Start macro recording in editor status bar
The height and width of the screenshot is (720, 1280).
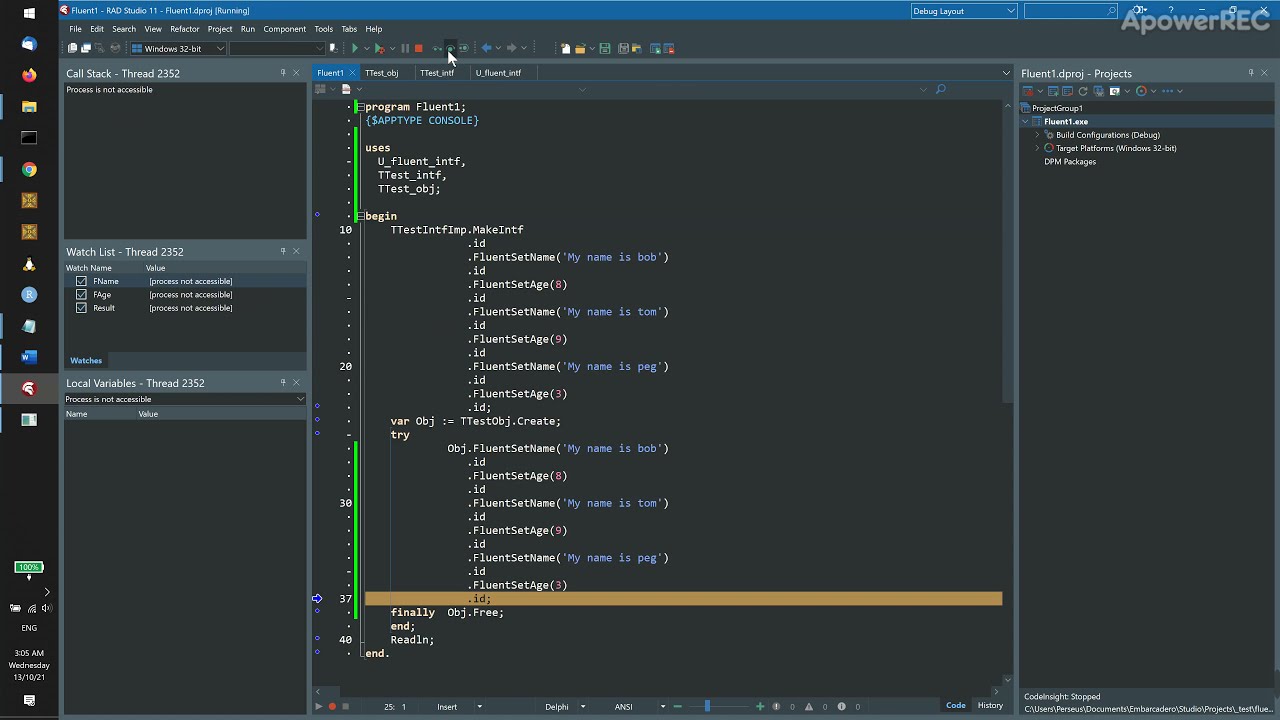tap(332, 707)
